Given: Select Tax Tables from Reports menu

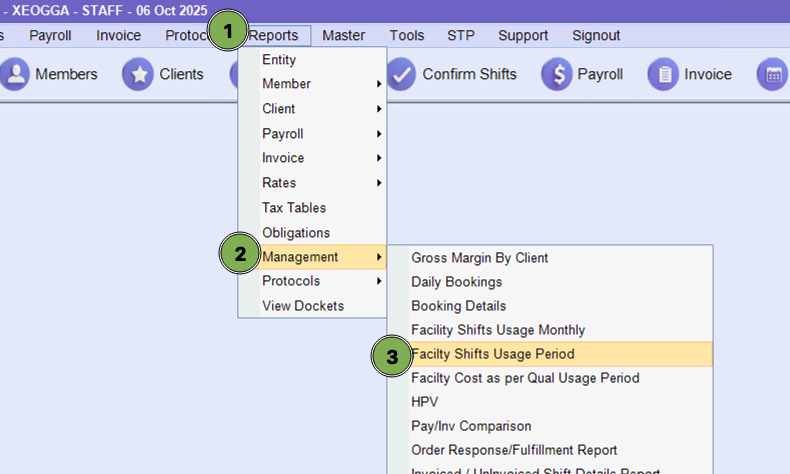Looking at the screenshot, I should [294, 208].
